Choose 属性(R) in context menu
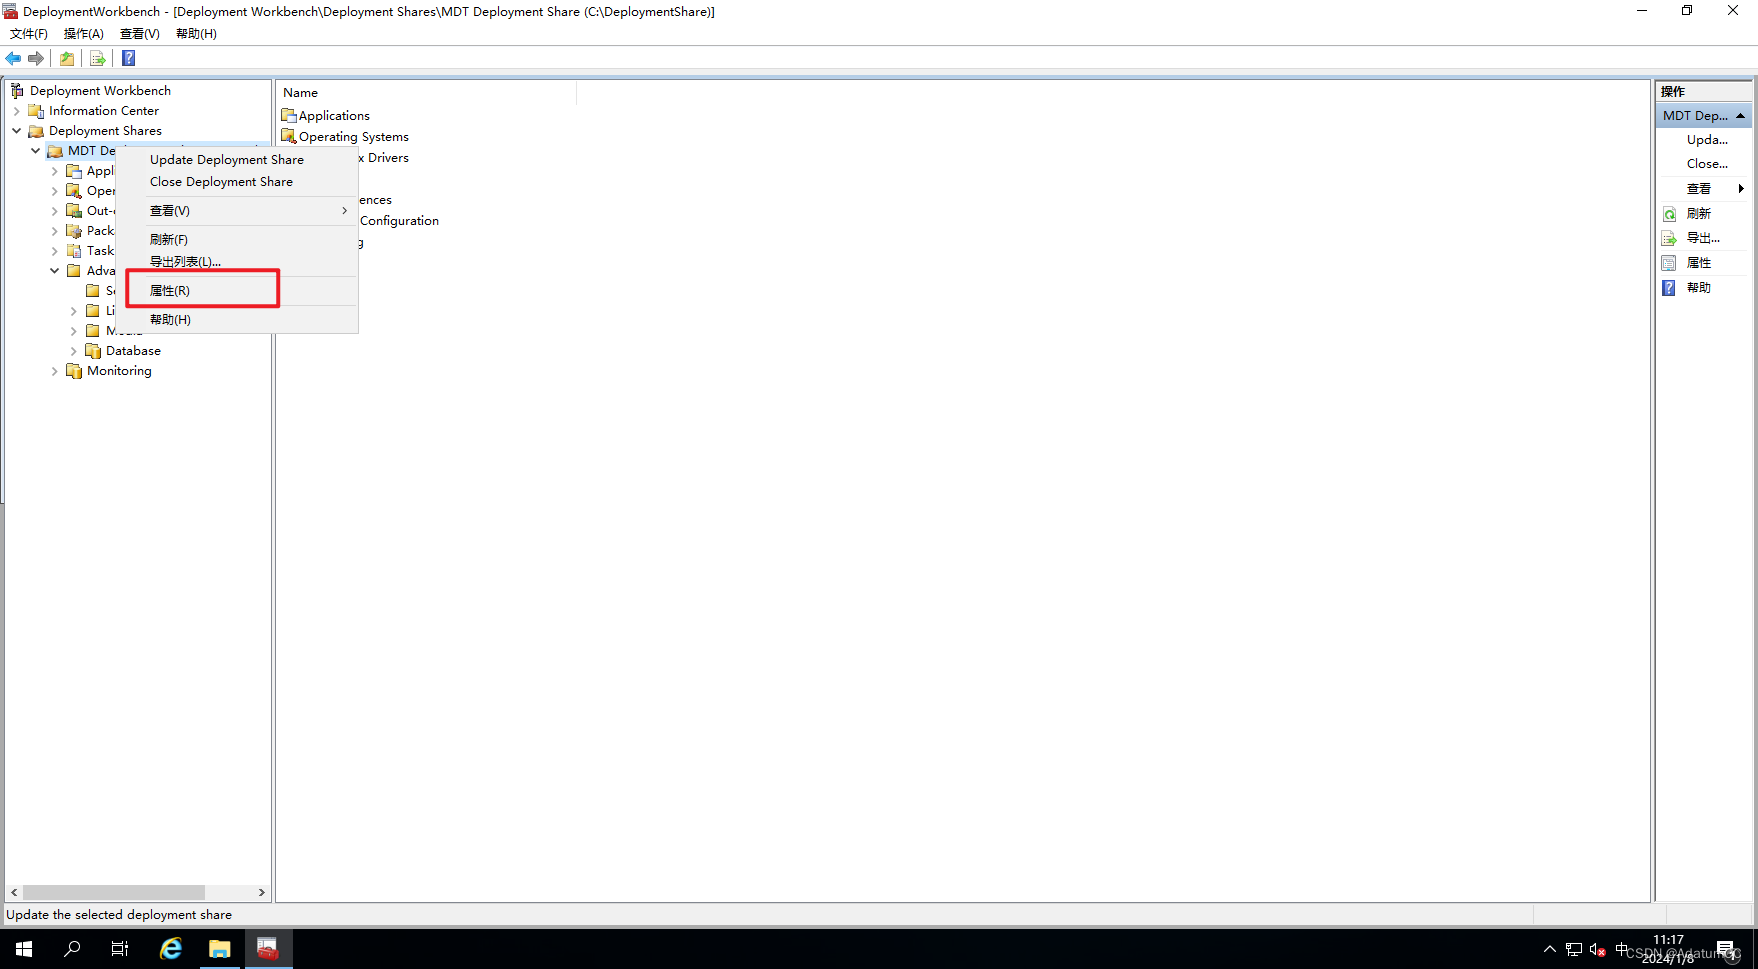The height and width of the screenshot is (969, 1758). coord(237,291)
